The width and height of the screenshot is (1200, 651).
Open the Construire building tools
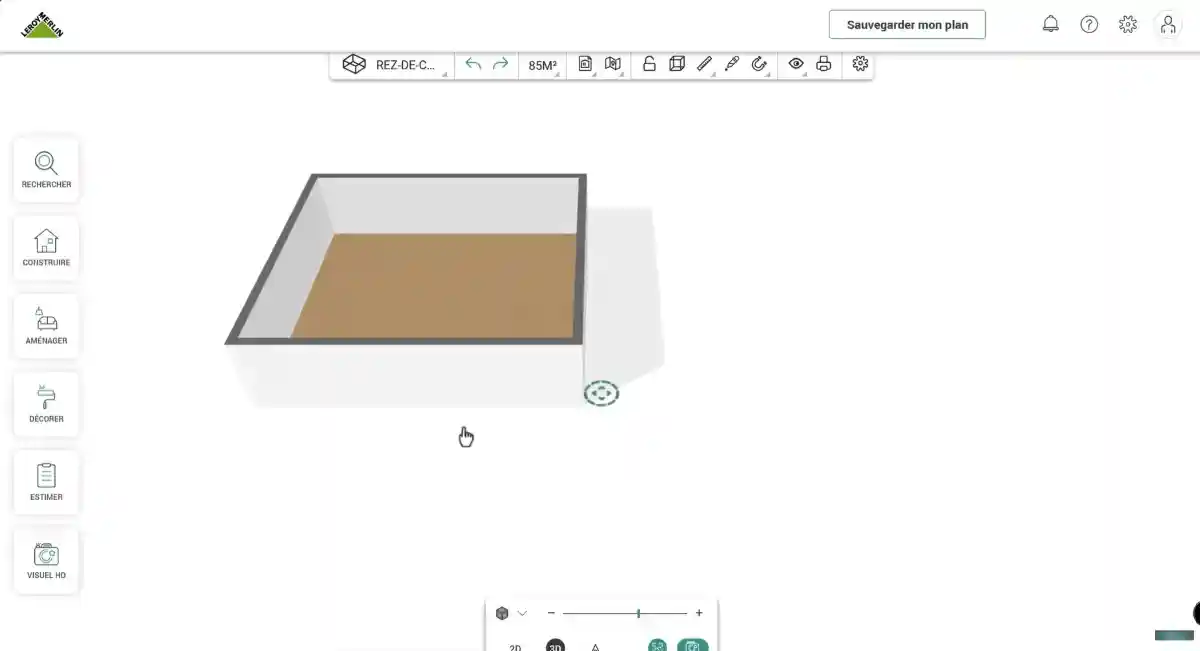tap(46, 248)
